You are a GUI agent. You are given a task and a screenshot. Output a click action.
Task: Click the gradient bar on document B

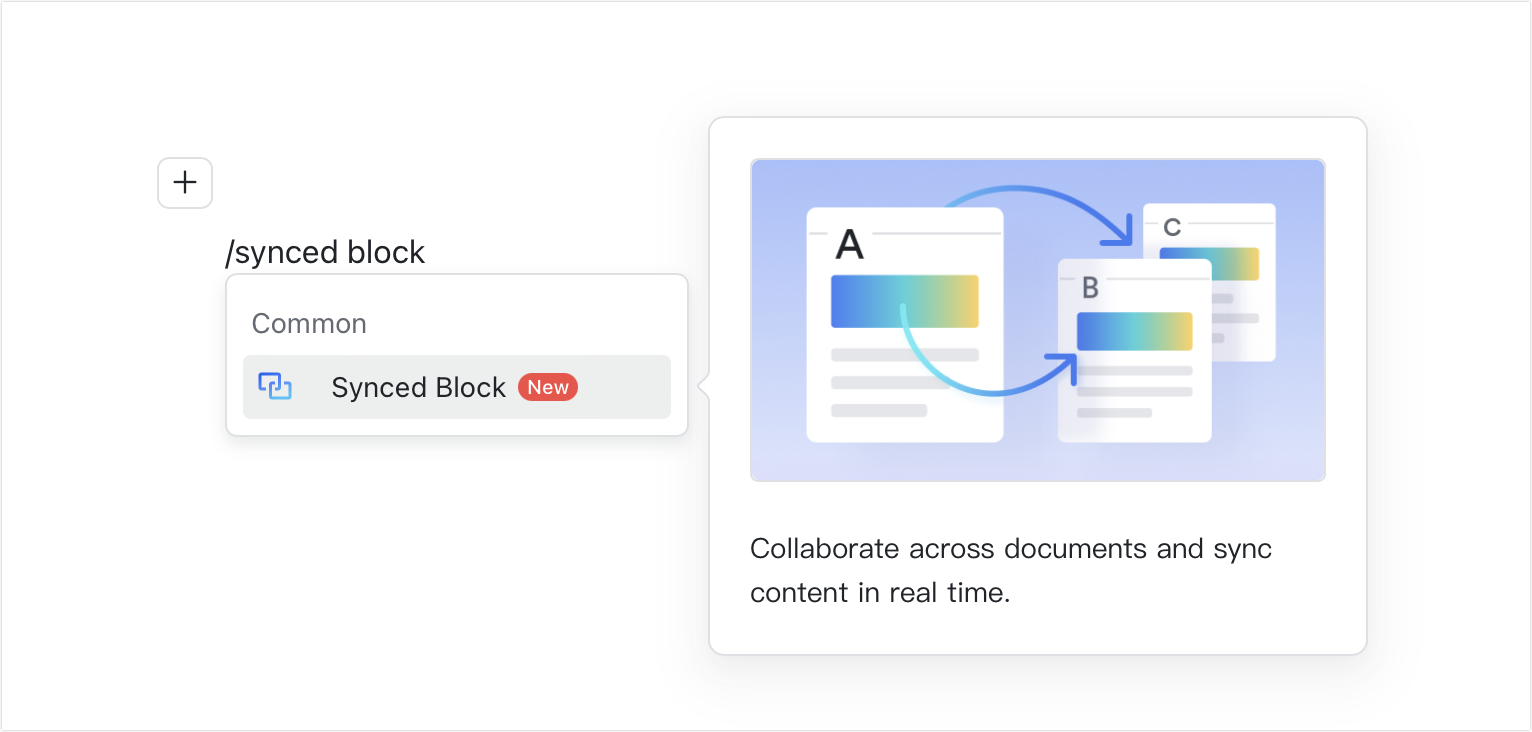(x=1134, y=332)
